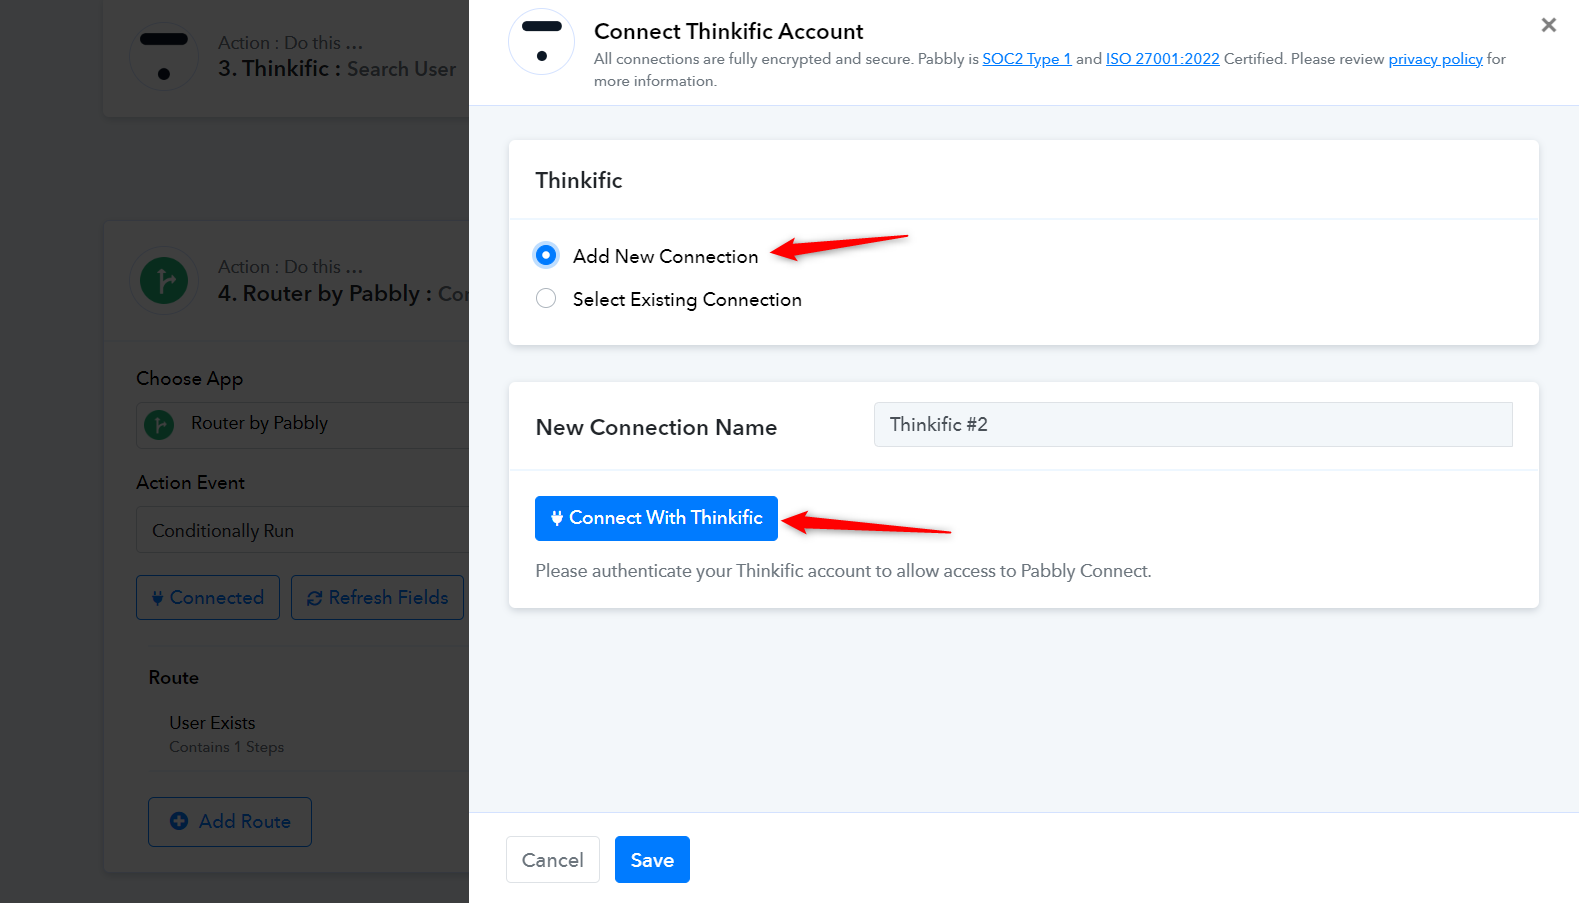The width and height of the screenshot is (1579, 903).
Task: Cancel the connection dialog
Action: [x=552, y=860]
